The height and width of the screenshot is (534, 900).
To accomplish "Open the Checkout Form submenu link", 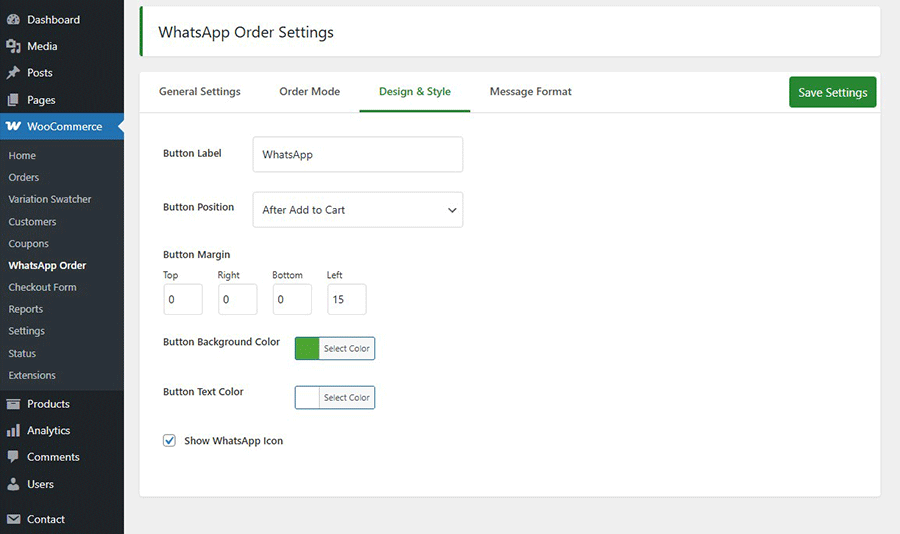I will pos(42,287).
